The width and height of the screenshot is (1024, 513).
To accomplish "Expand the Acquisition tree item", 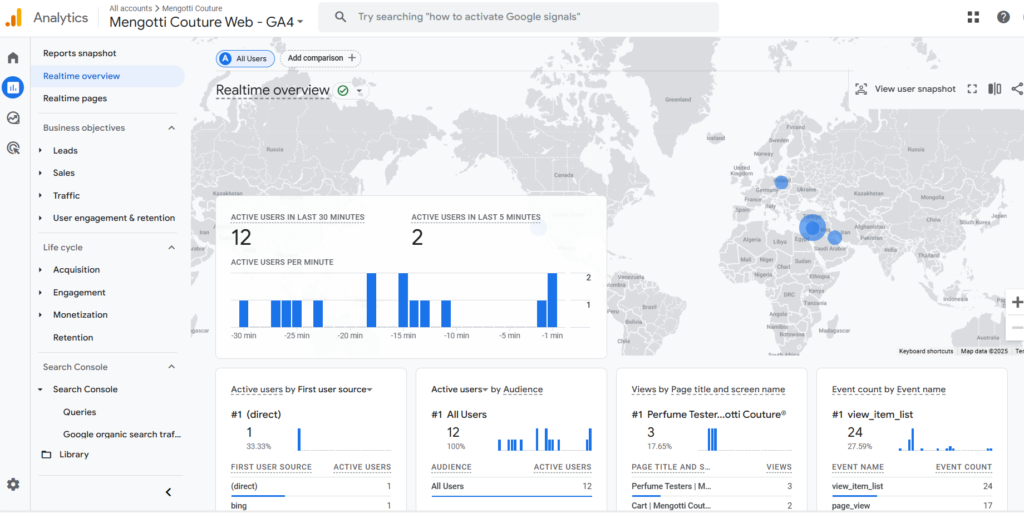I will click(40, 270).
